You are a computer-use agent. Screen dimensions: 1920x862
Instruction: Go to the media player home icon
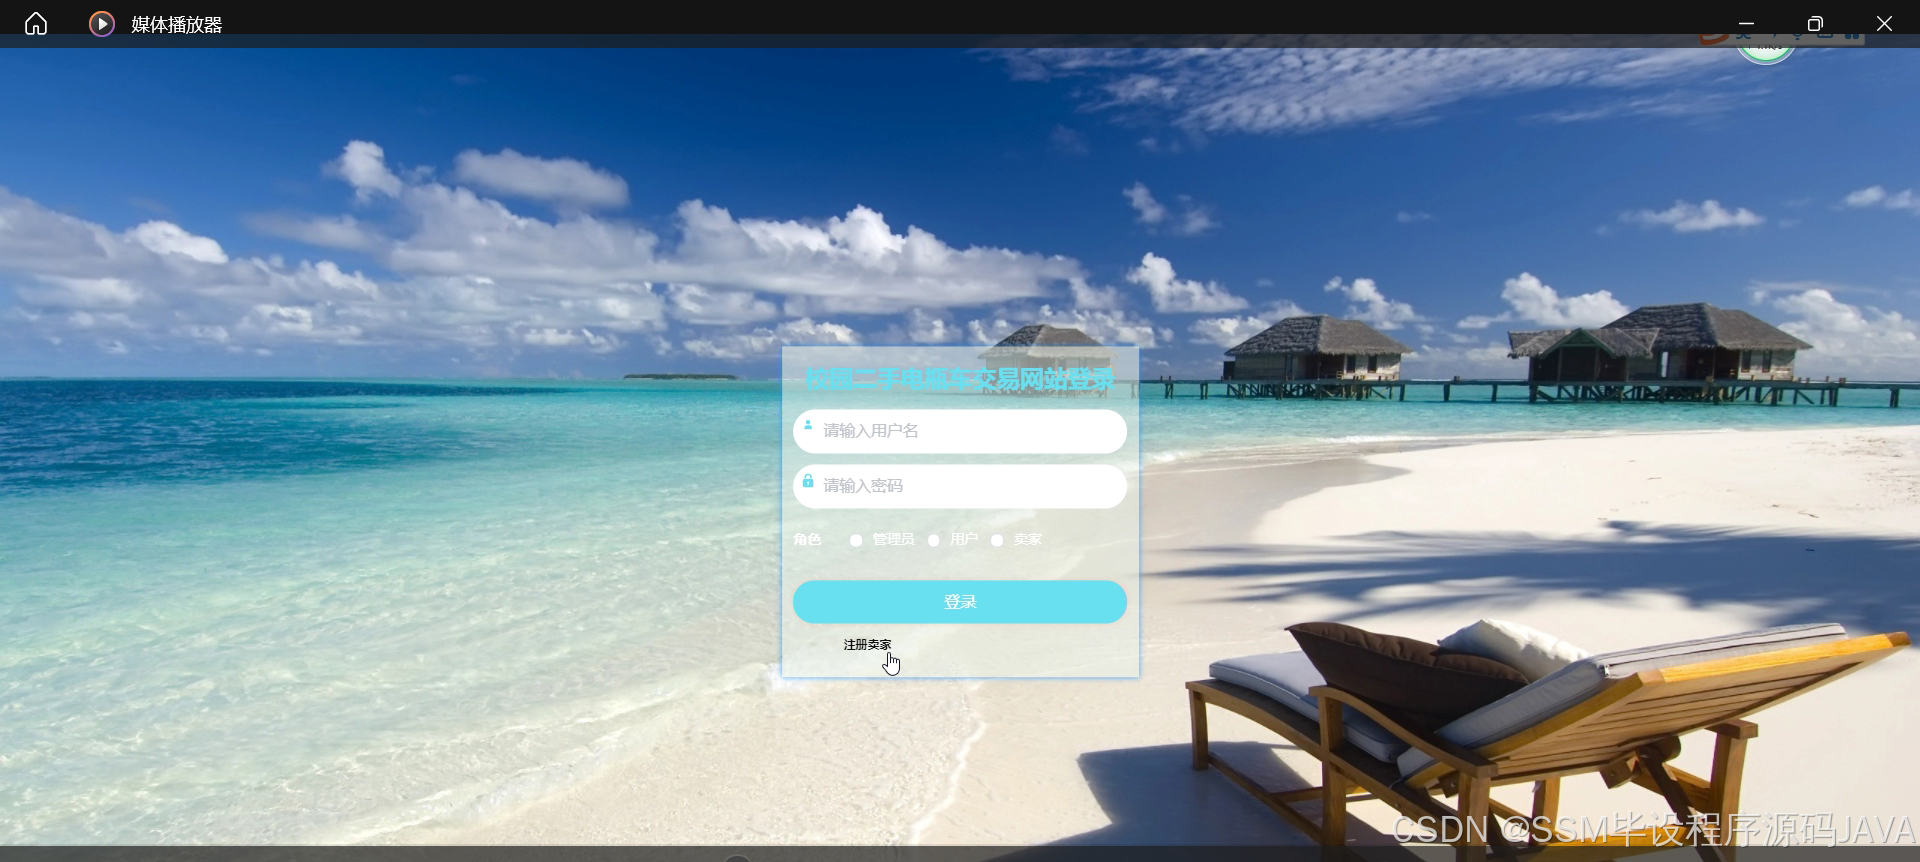pos(36,24)
